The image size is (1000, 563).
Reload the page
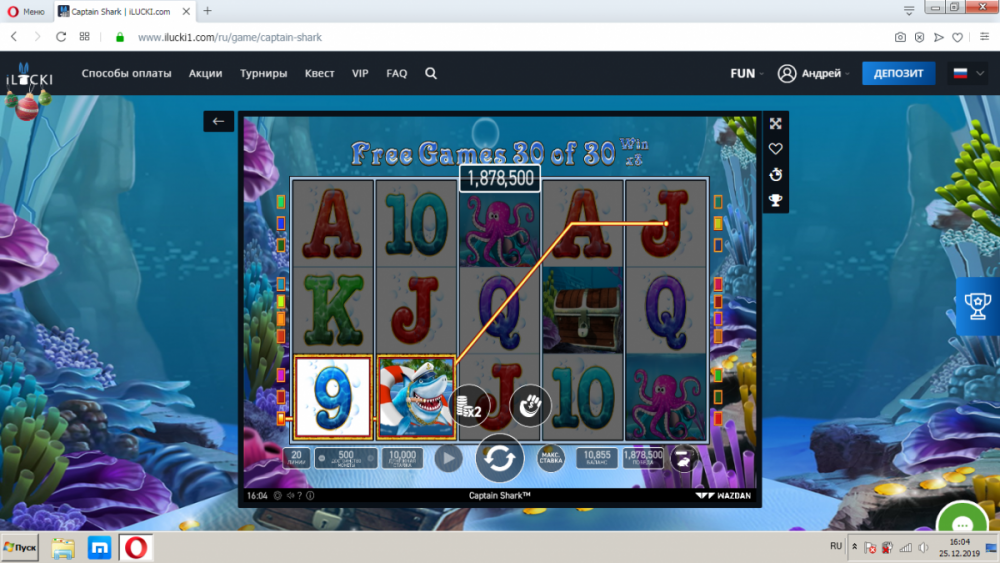point(61,37)
